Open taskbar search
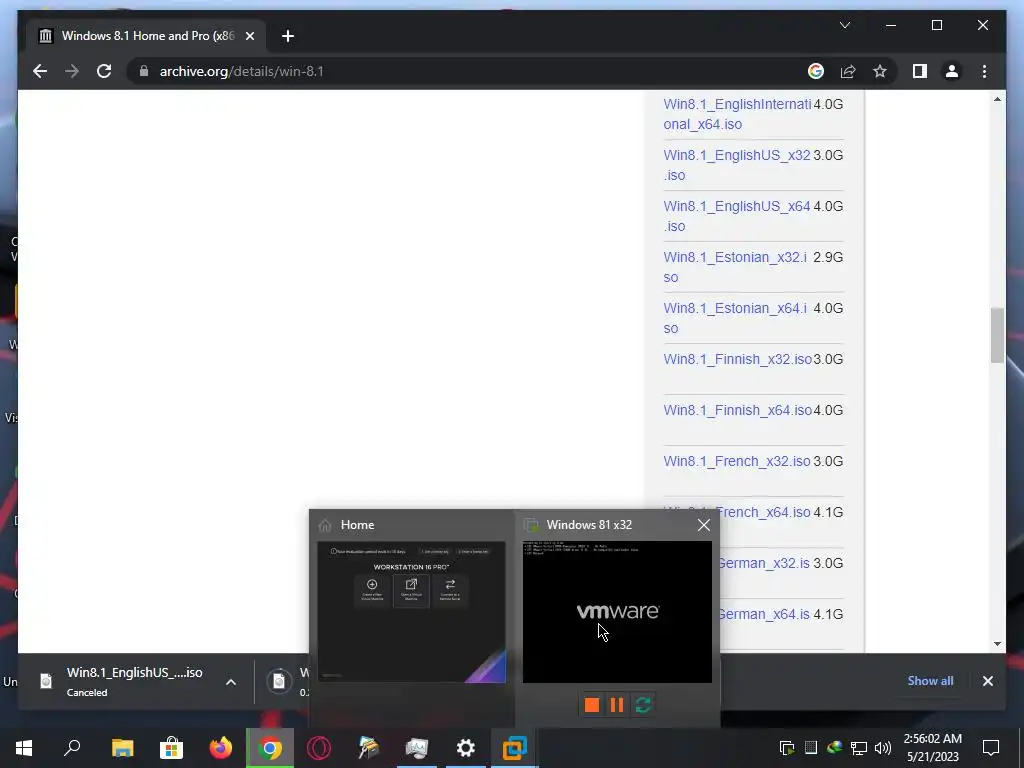 72,748
